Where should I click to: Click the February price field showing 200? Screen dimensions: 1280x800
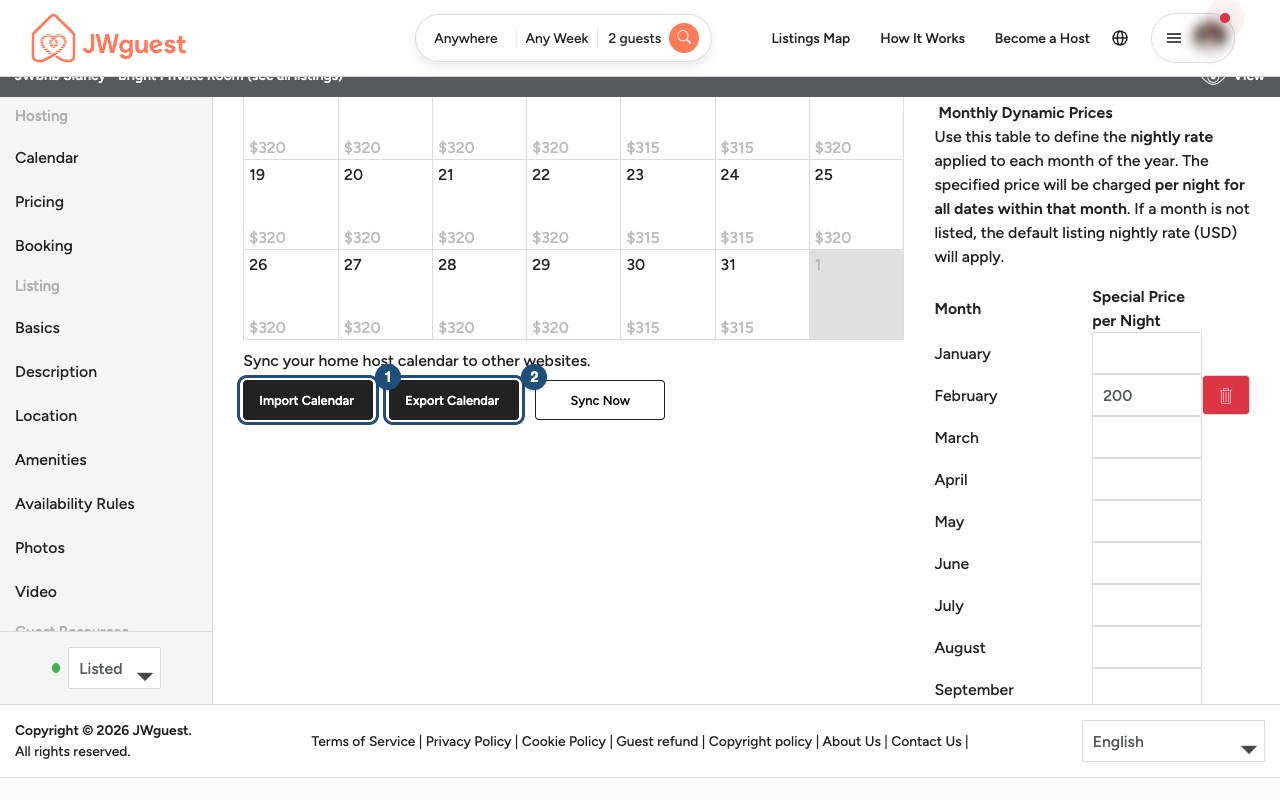pyautogui.click(x=1147, y=396)
